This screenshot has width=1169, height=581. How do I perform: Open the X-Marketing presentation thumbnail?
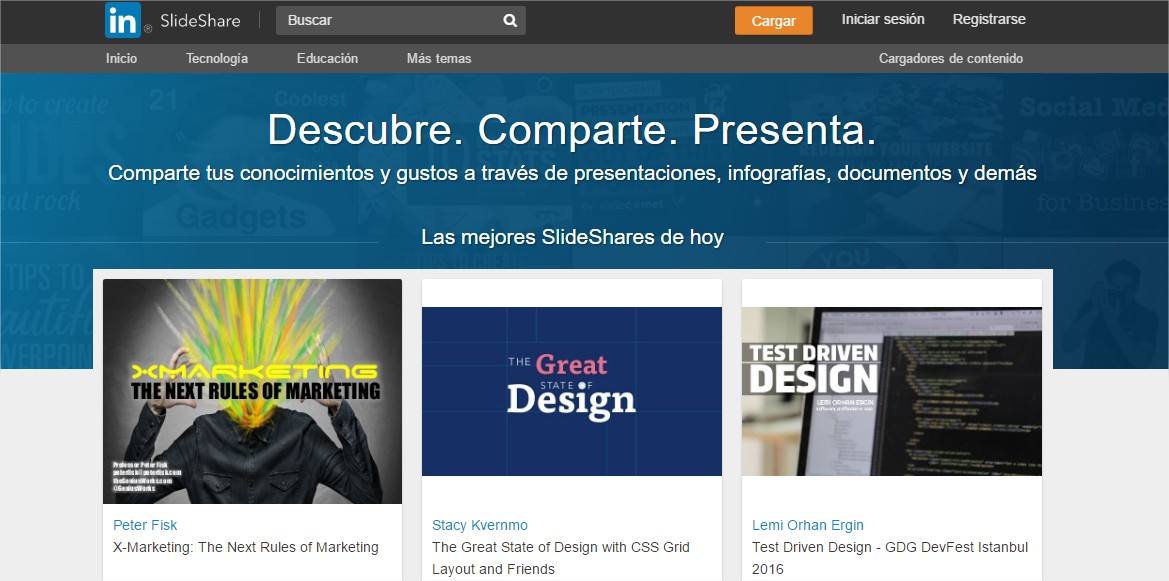coord(252,391)
